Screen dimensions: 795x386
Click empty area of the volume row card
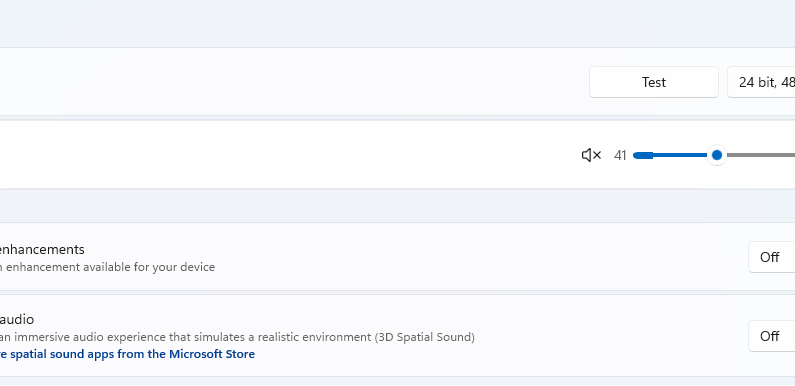point(304,155)
